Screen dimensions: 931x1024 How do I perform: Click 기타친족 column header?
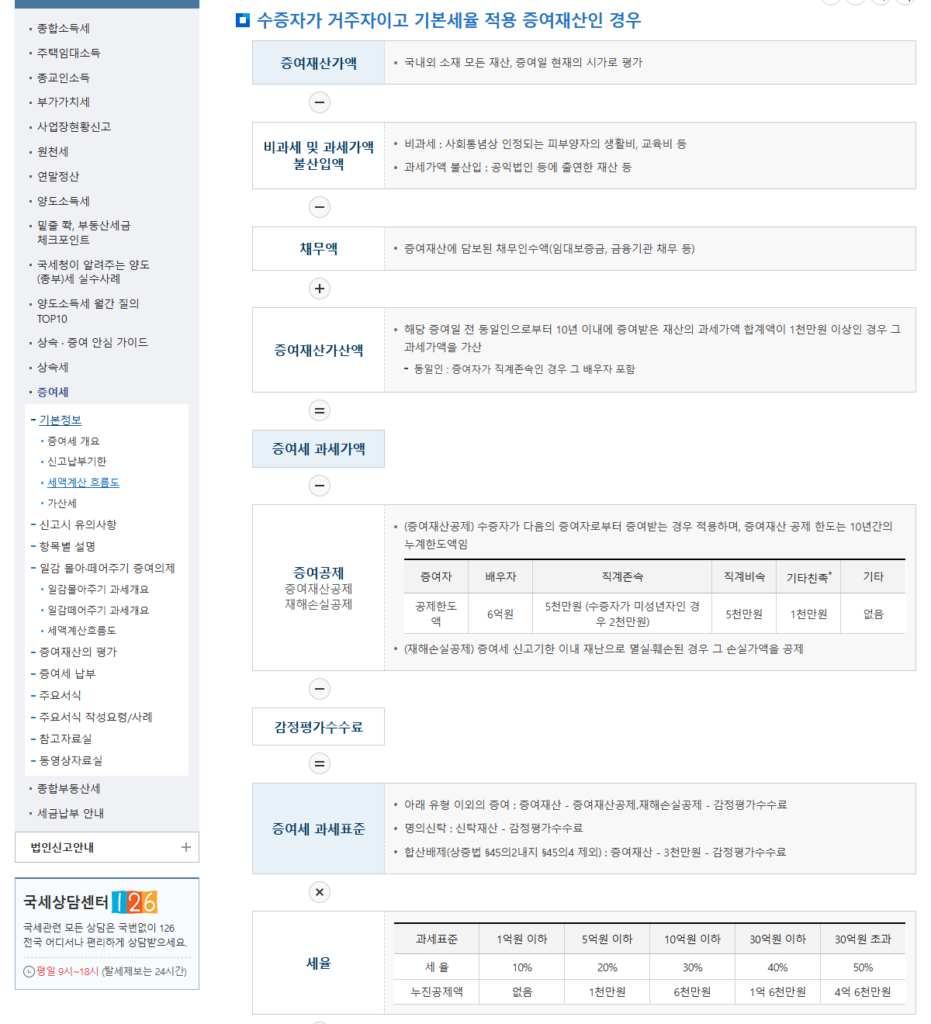(x=808, y=577)
